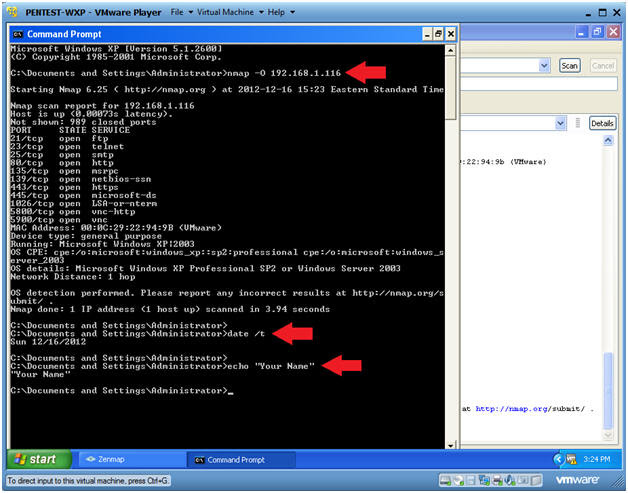Close the Zenmap window

[613, 32]
